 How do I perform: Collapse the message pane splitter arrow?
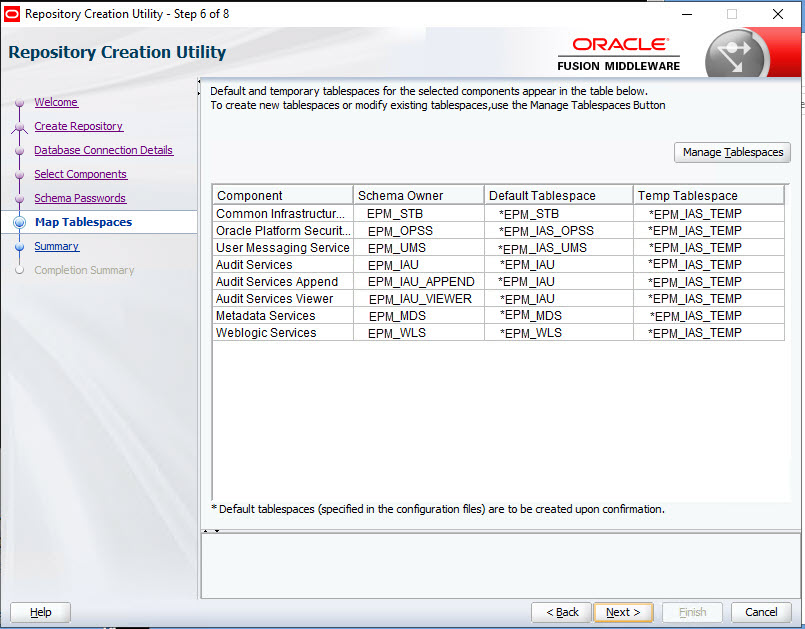point(217,531)
